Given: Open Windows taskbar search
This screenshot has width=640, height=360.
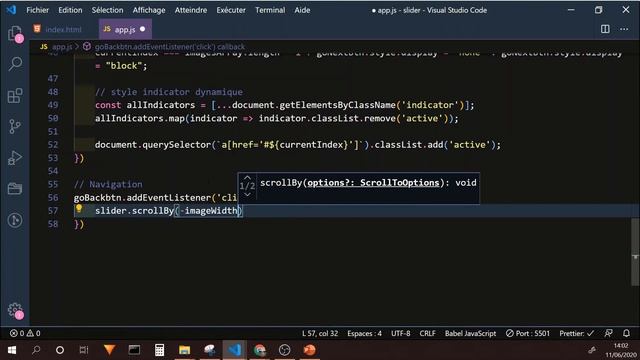Looking at the screenshot, I should click(36, 350).
